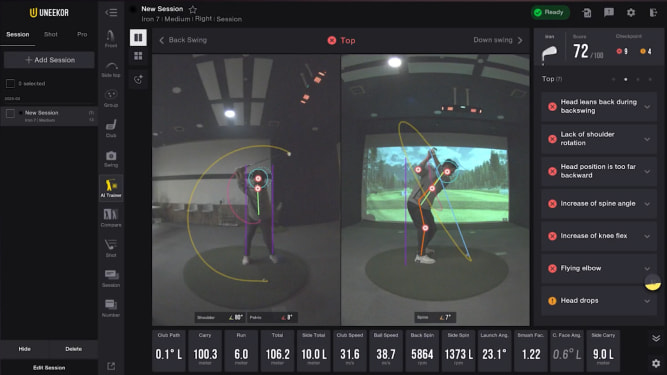667x375 pixels.
Task: Open the Swing camera tool
Action: [x=111, y=159]
